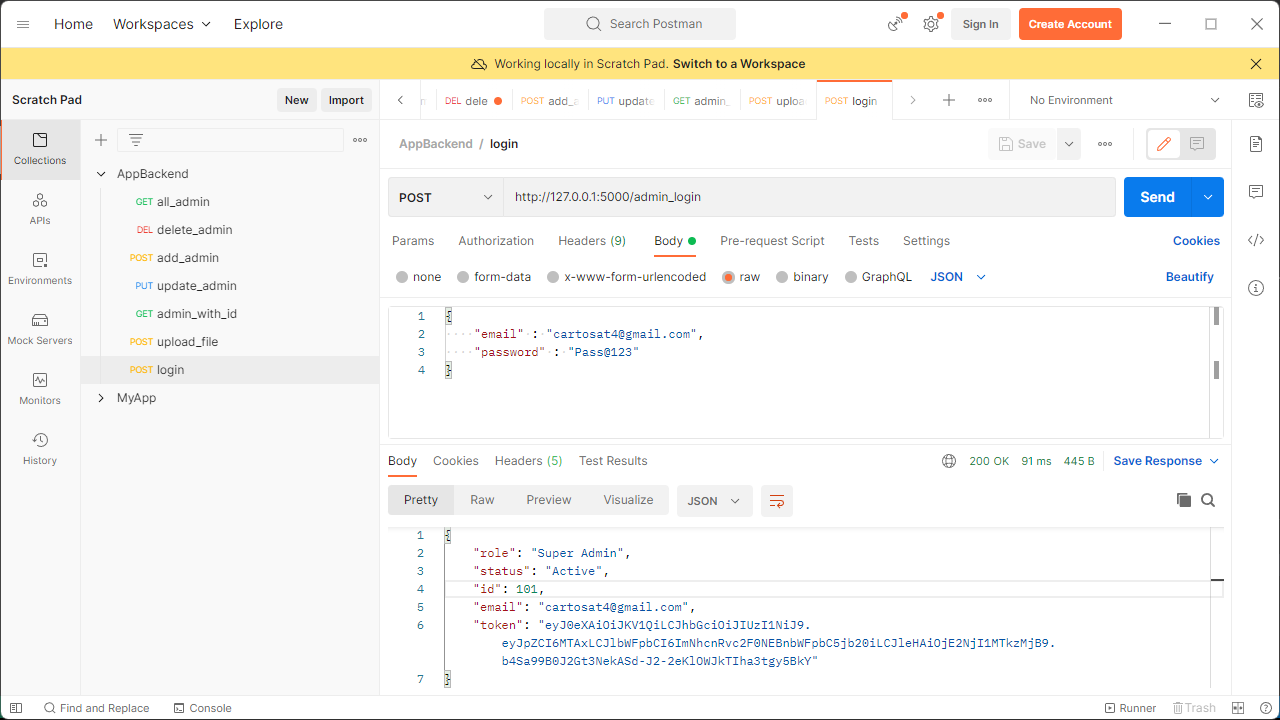Open the code snippet icon
The image size is (1280, 720).
coord(1256,240)
